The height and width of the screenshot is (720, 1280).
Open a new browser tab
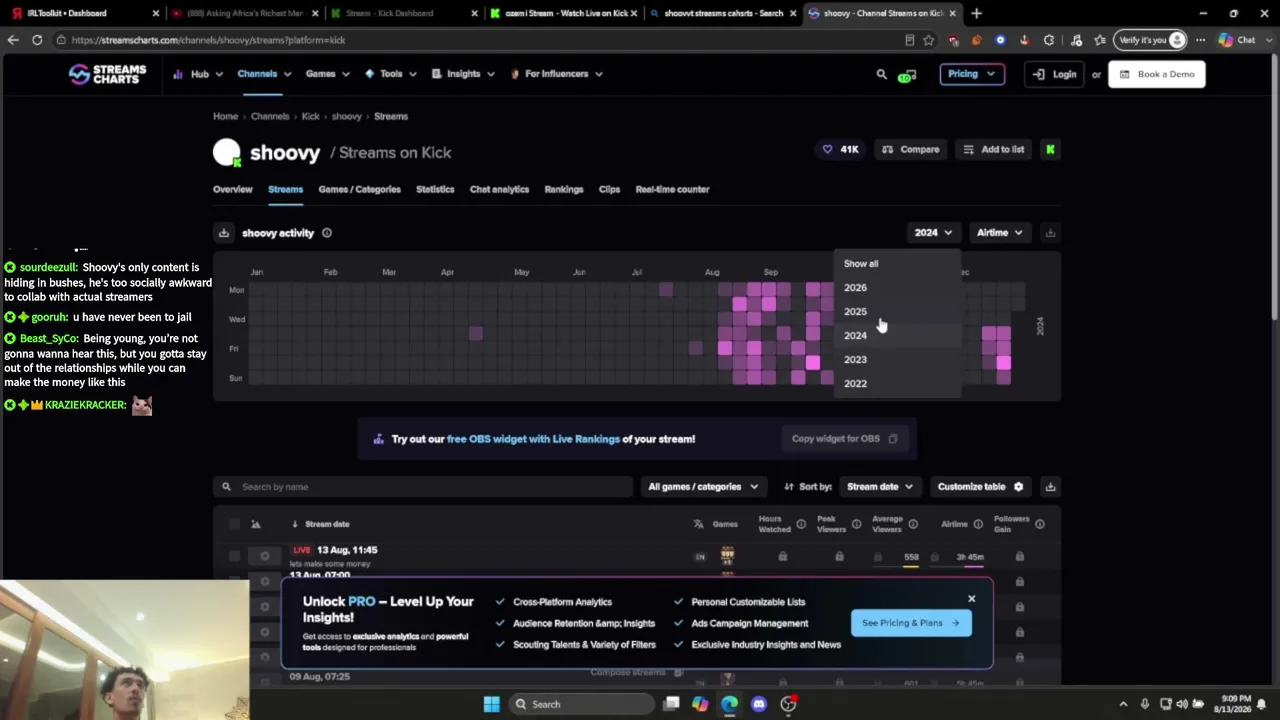(x=976, y=13)
